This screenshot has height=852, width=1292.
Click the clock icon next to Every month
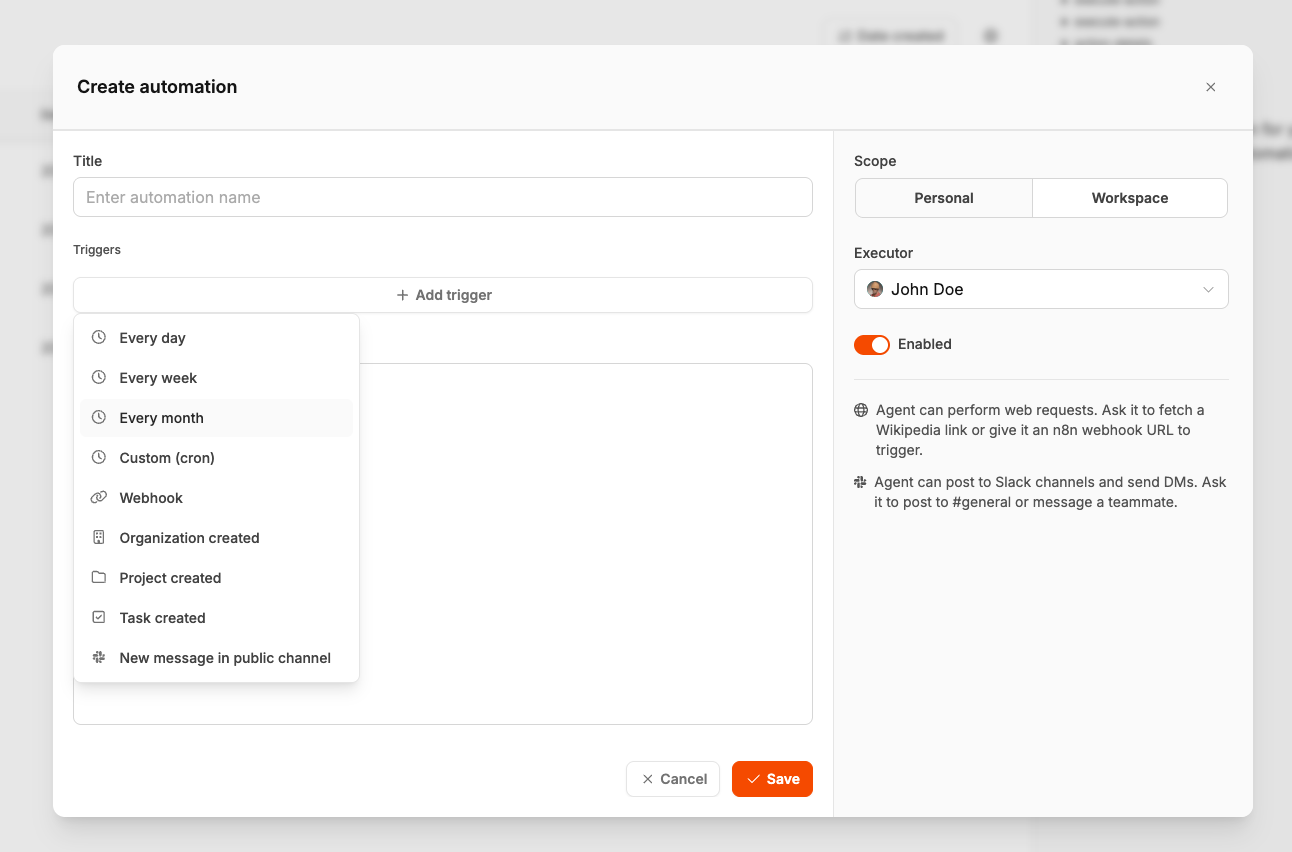(x=99, y=418)
